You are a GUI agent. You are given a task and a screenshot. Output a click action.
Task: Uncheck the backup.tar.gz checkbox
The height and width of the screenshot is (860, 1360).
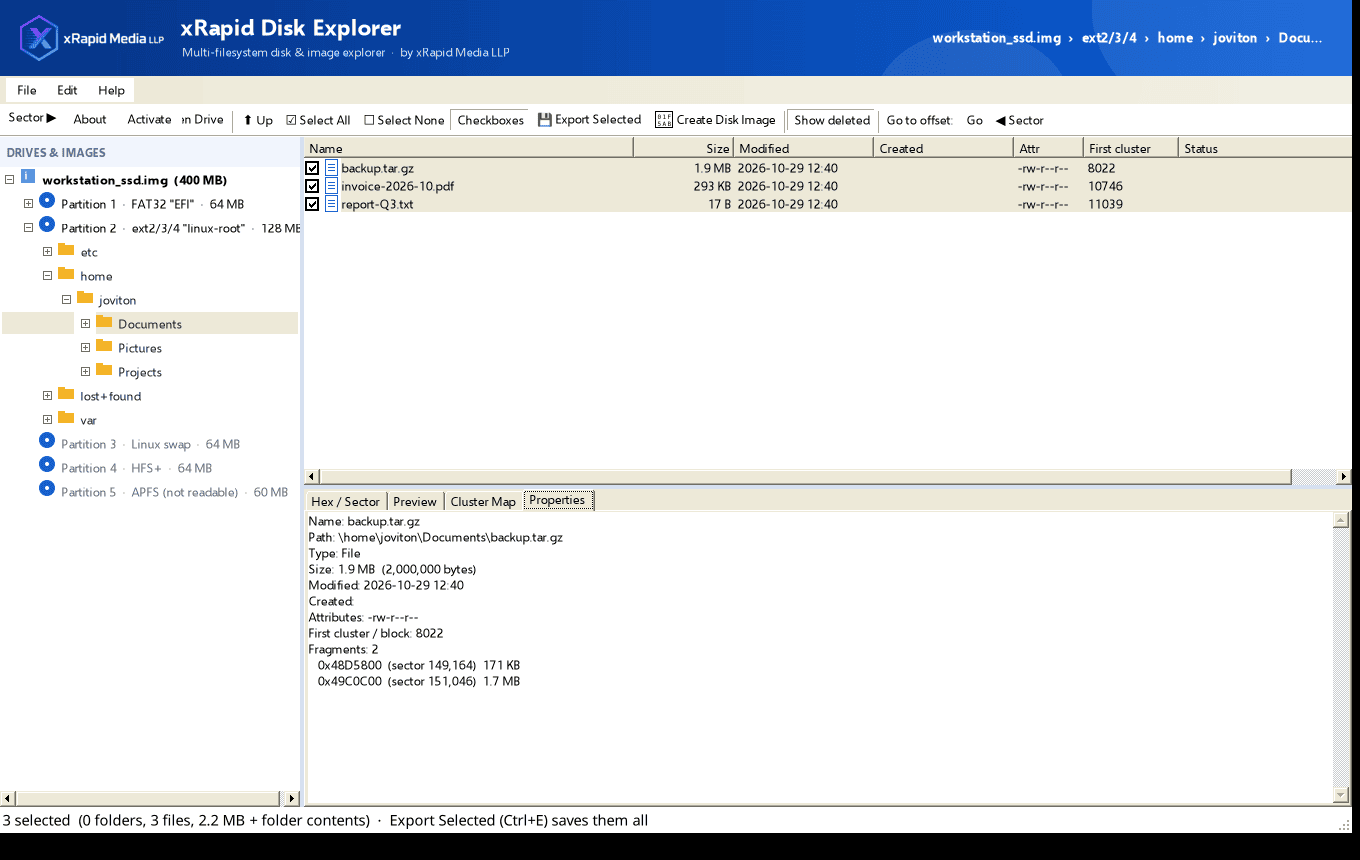coord(312,168)
